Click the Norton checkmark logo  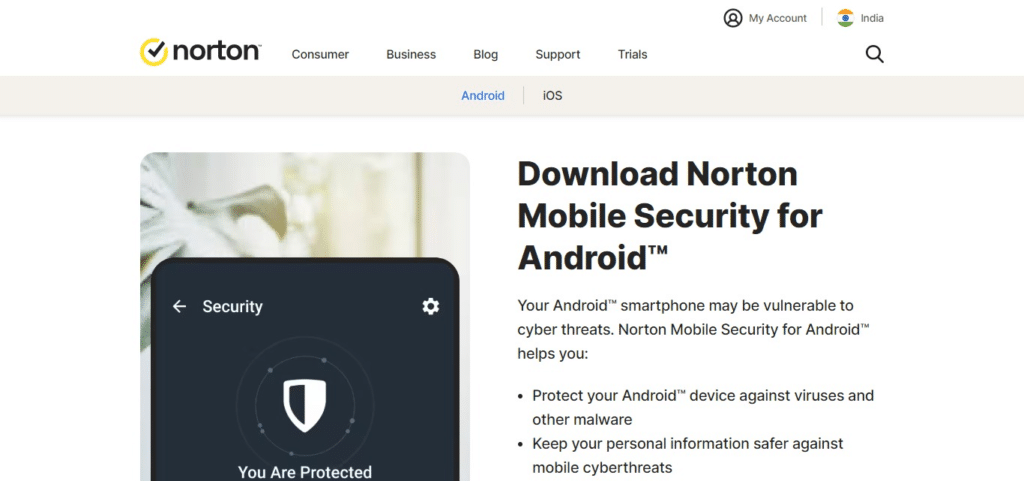(153, 52)
